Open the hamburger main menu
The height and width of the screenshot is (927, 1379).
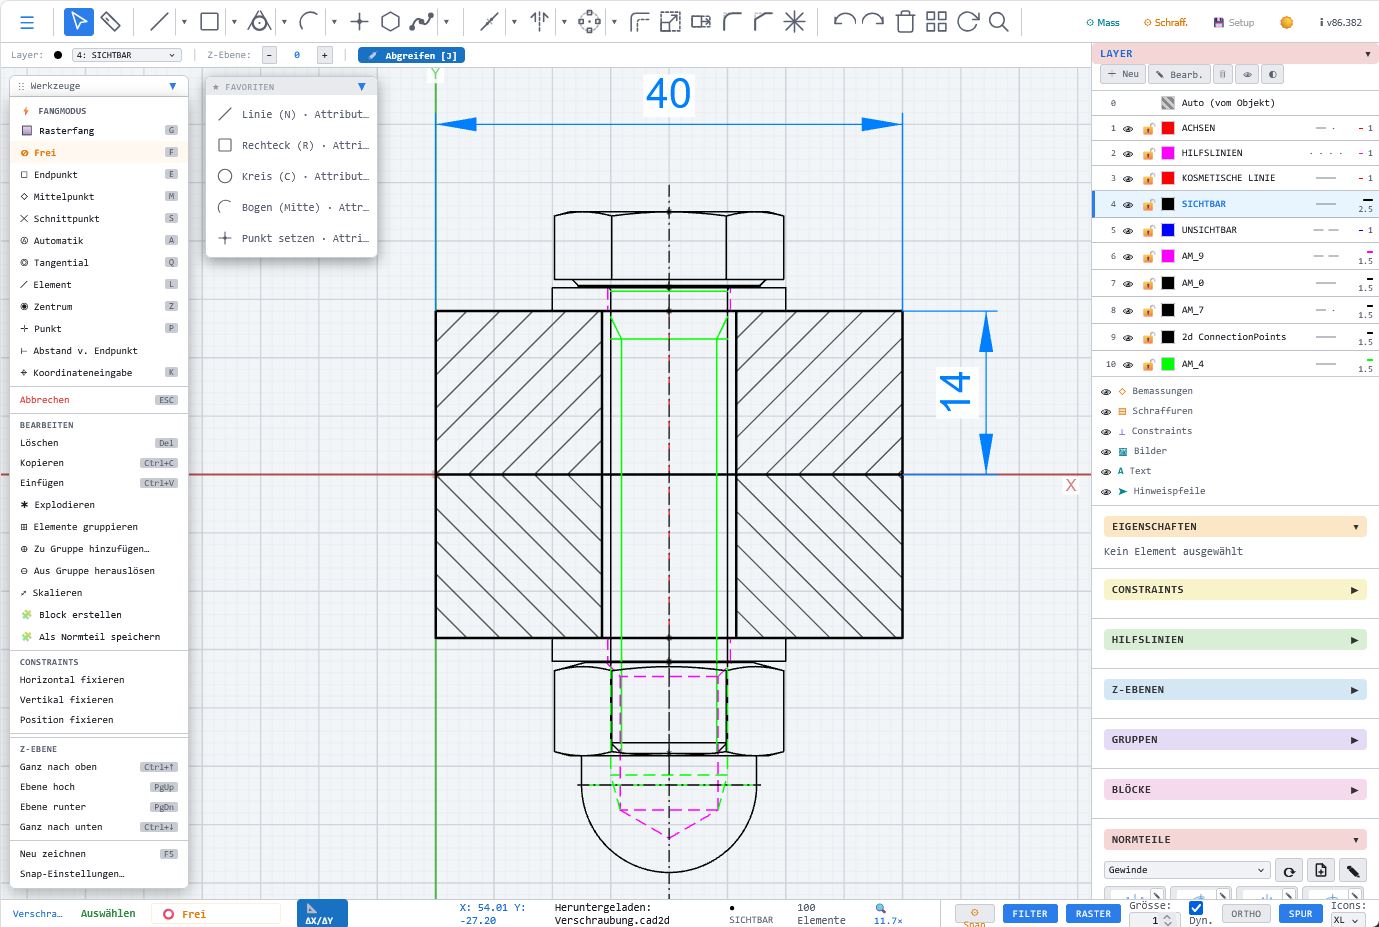27,22
